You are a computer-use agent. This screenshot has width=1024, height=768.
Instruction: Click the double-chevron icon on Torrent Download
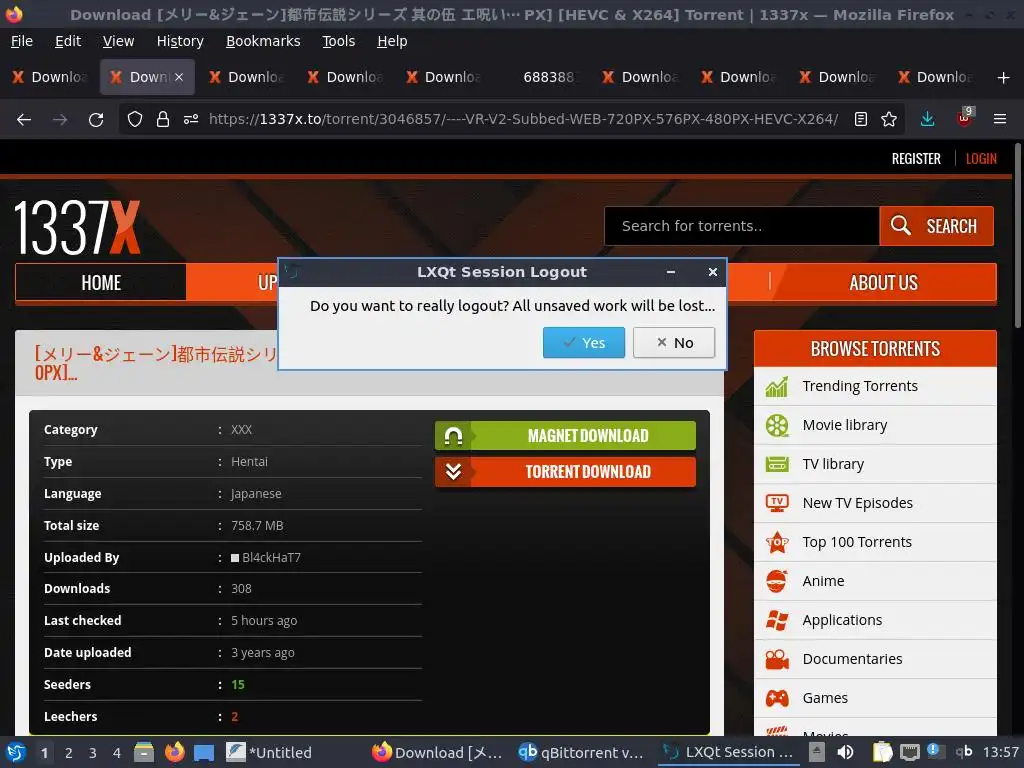(x=453, y=472)
